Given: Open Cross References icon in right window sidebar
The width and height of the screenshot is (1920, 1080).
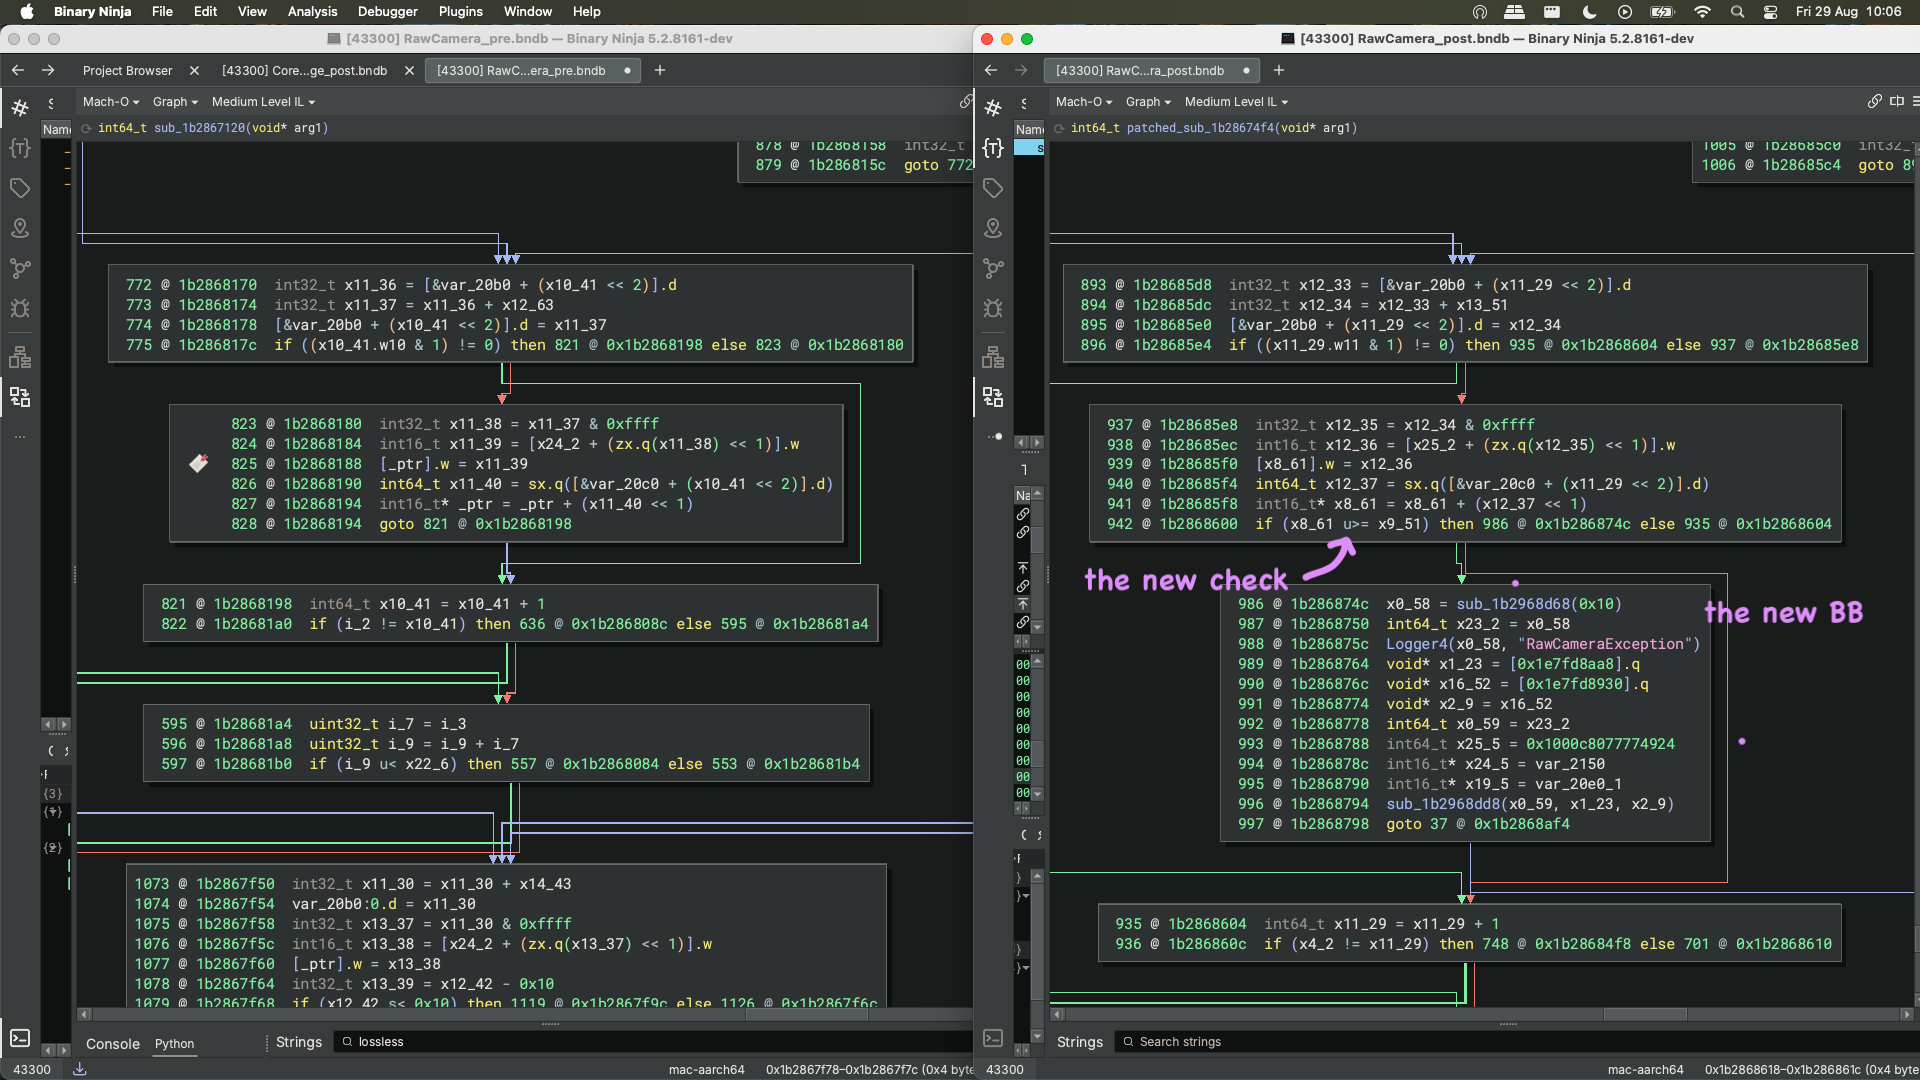Looking at the screenshot, I should tap(993, 397).
